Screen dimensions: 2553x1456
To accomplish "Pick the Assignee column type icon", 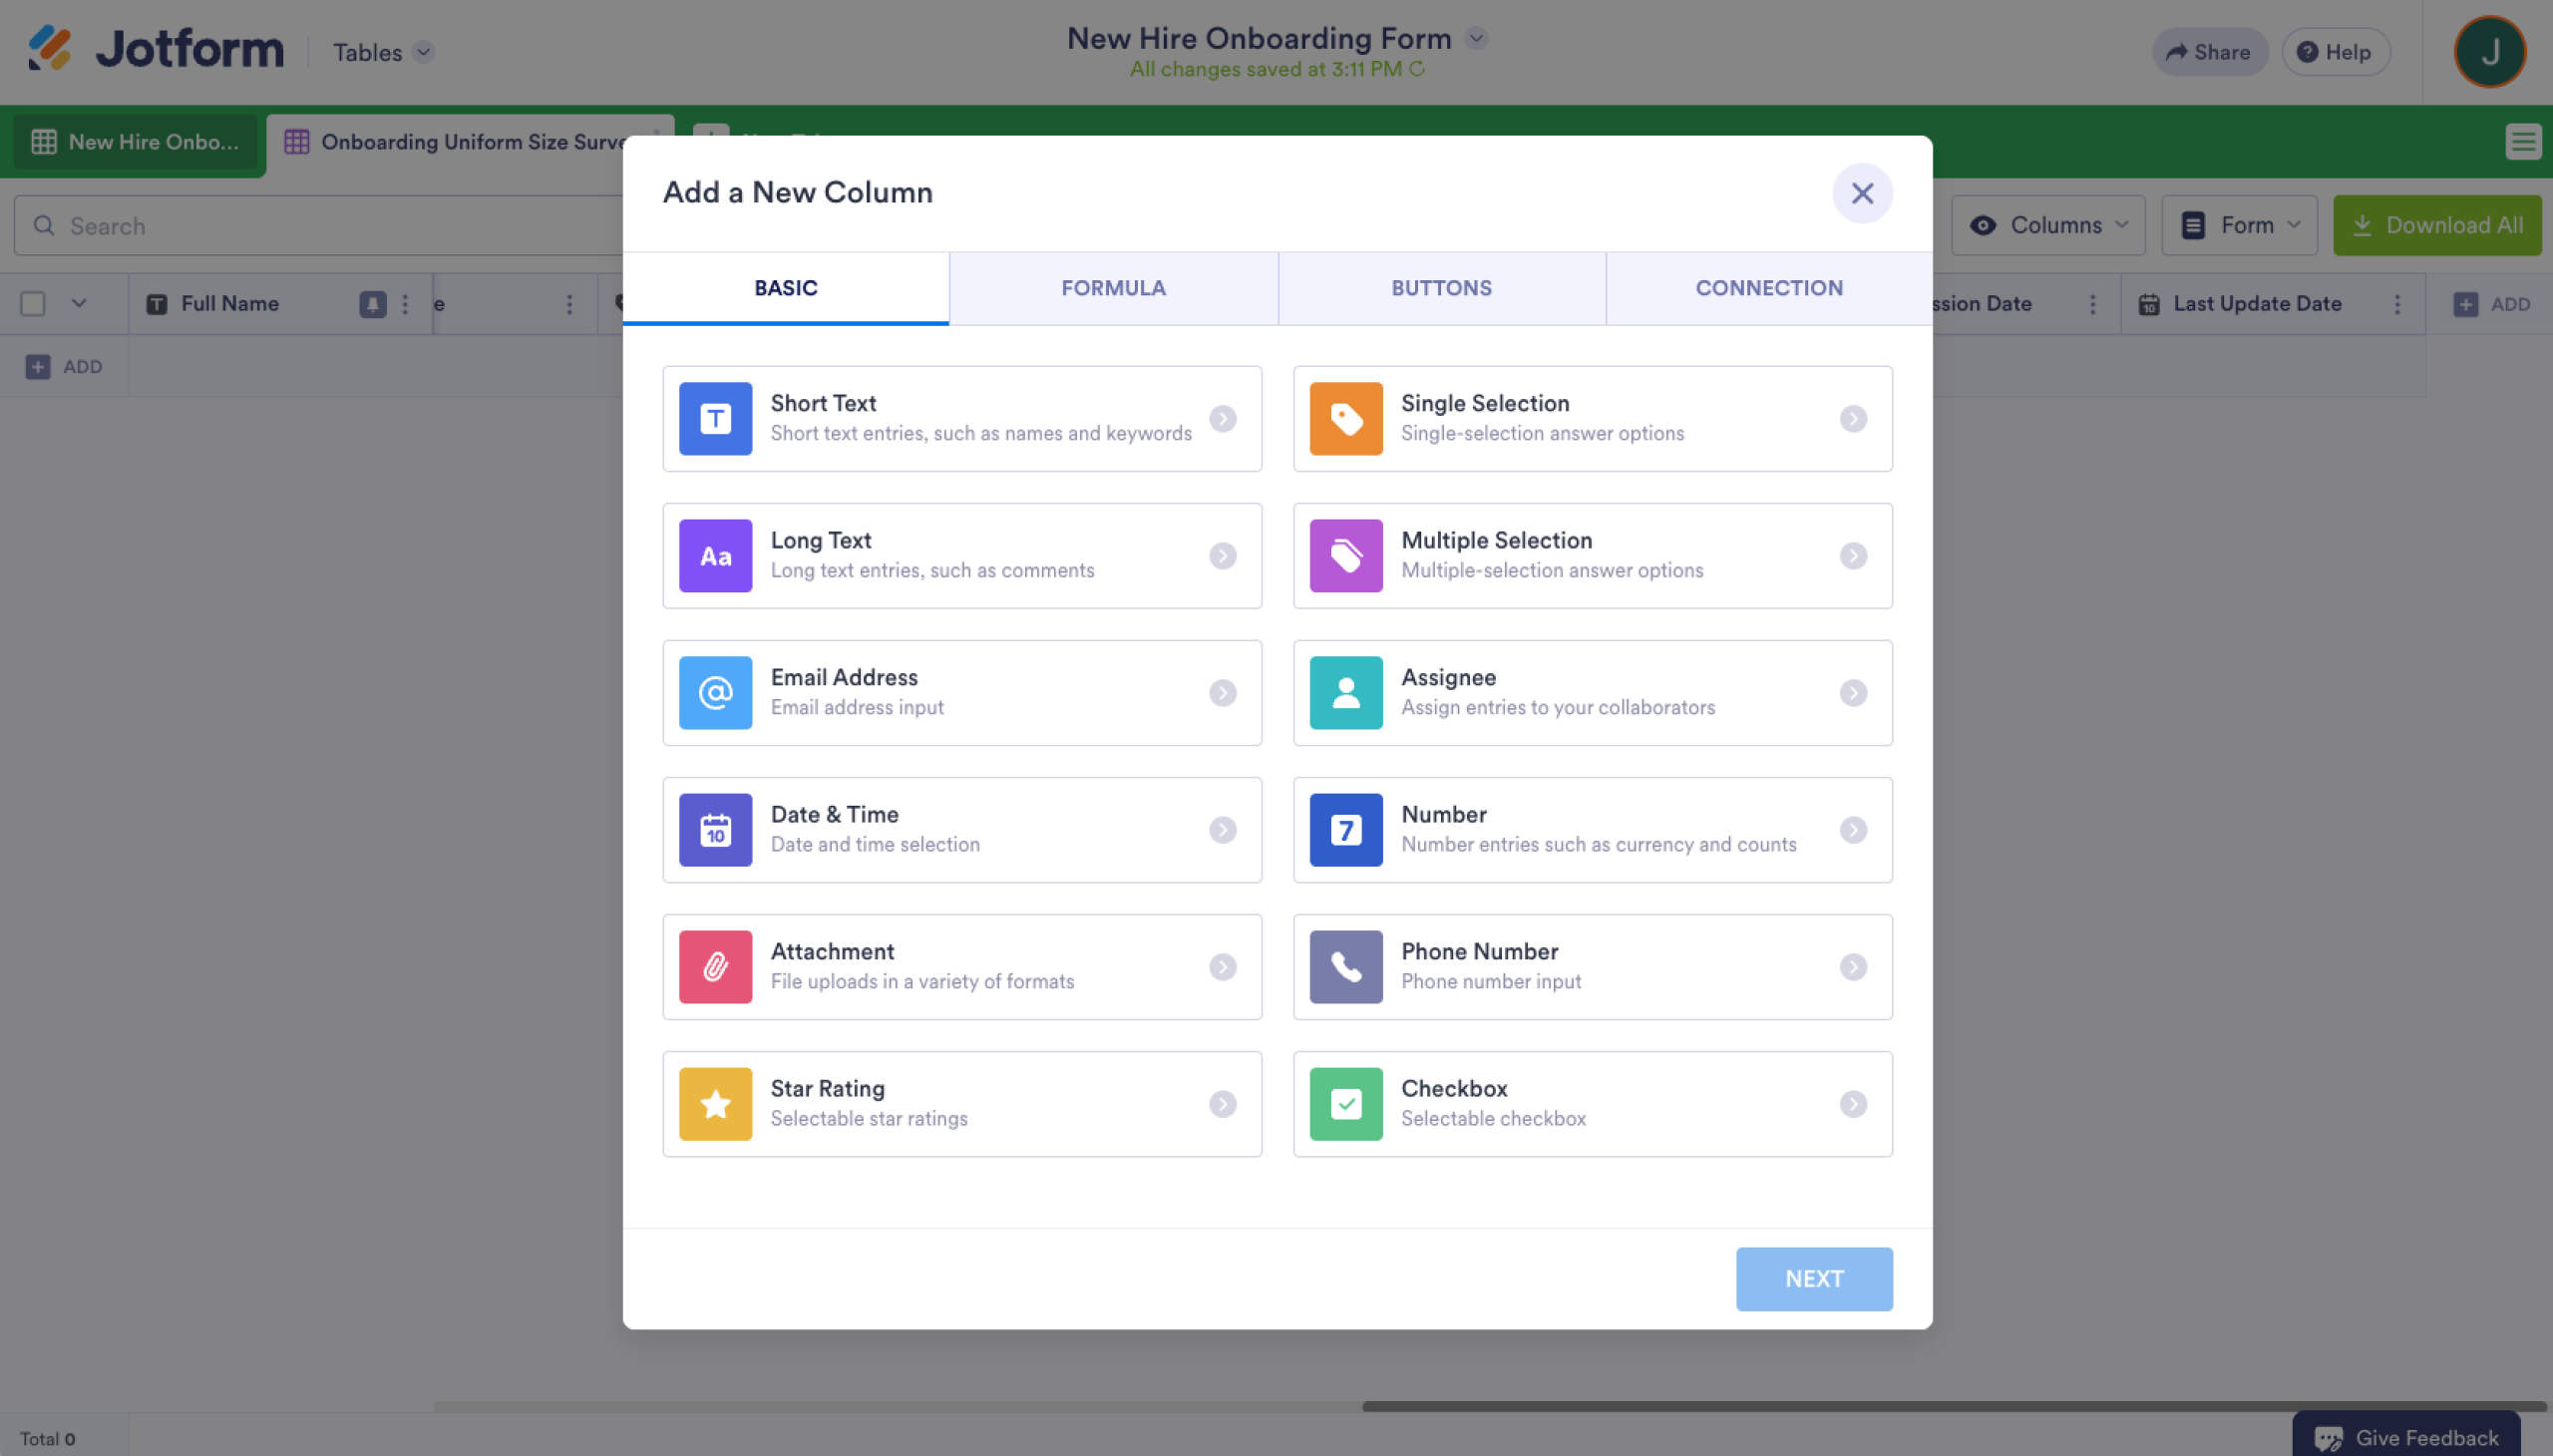I will pos(1344,692).
